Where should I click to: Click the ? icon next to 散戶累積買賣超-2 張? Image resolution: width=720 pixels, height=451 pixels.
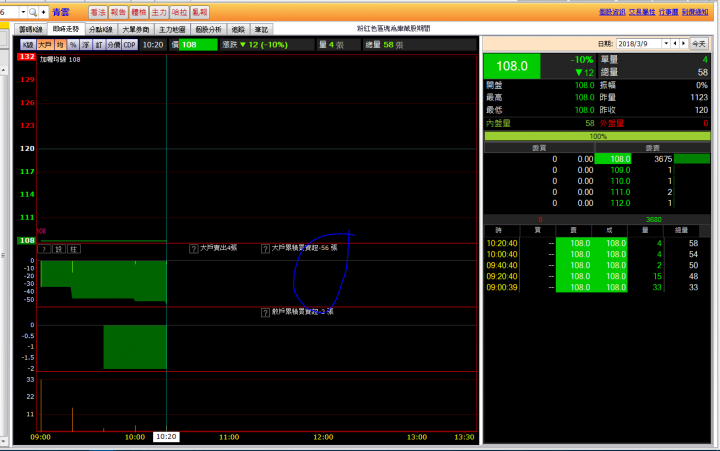pyautogui.click(x=265, y=313)
